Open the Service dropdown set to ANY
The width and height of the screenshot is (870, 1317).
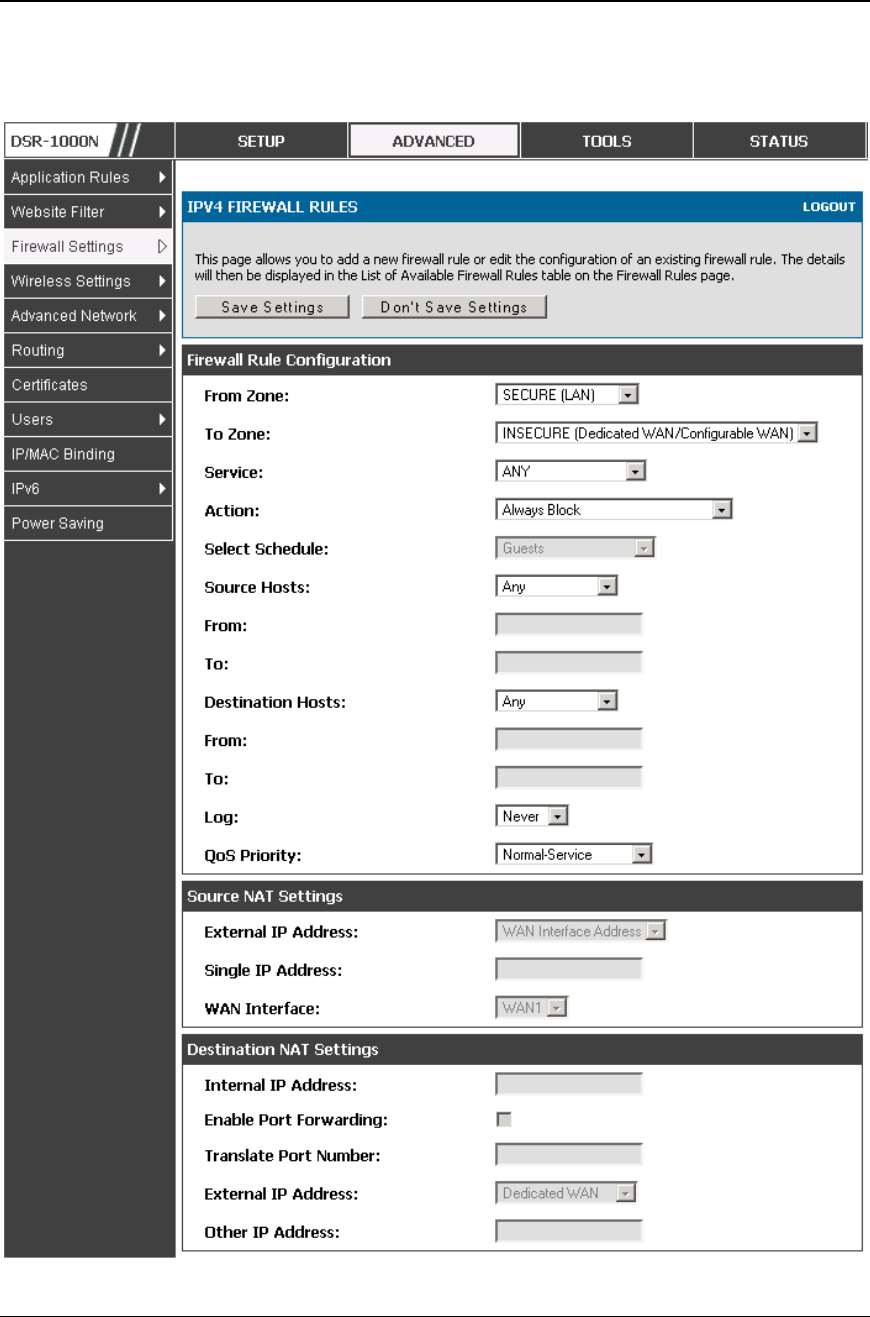(571, 472)
